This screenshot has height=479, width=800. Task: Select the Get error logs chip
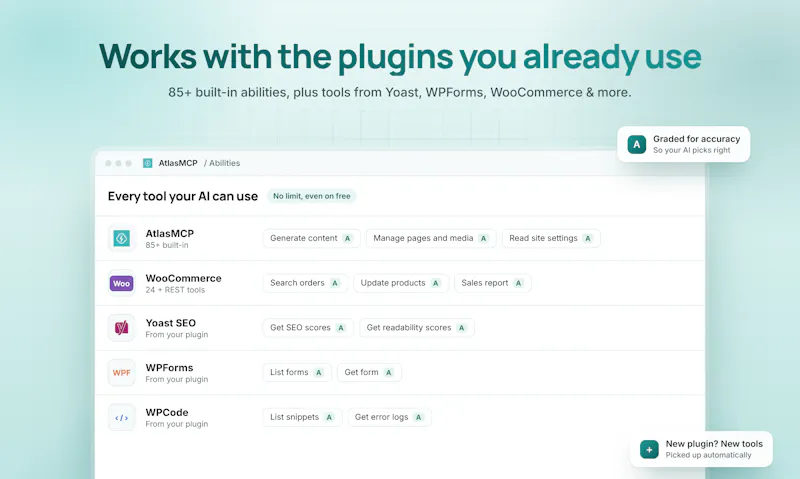click(389, 417)
